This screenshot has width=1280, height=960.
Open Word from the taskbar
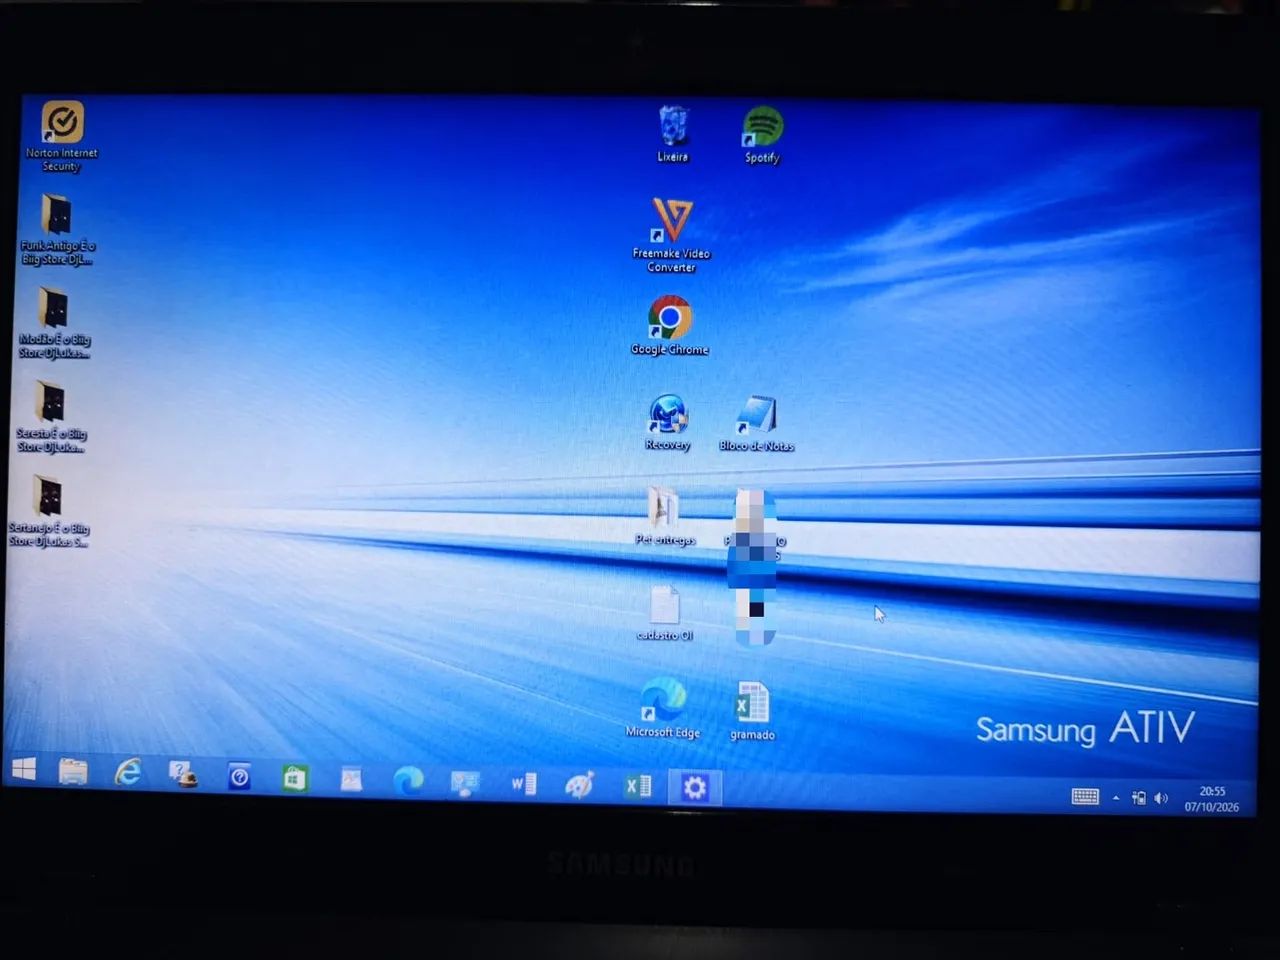523,784
